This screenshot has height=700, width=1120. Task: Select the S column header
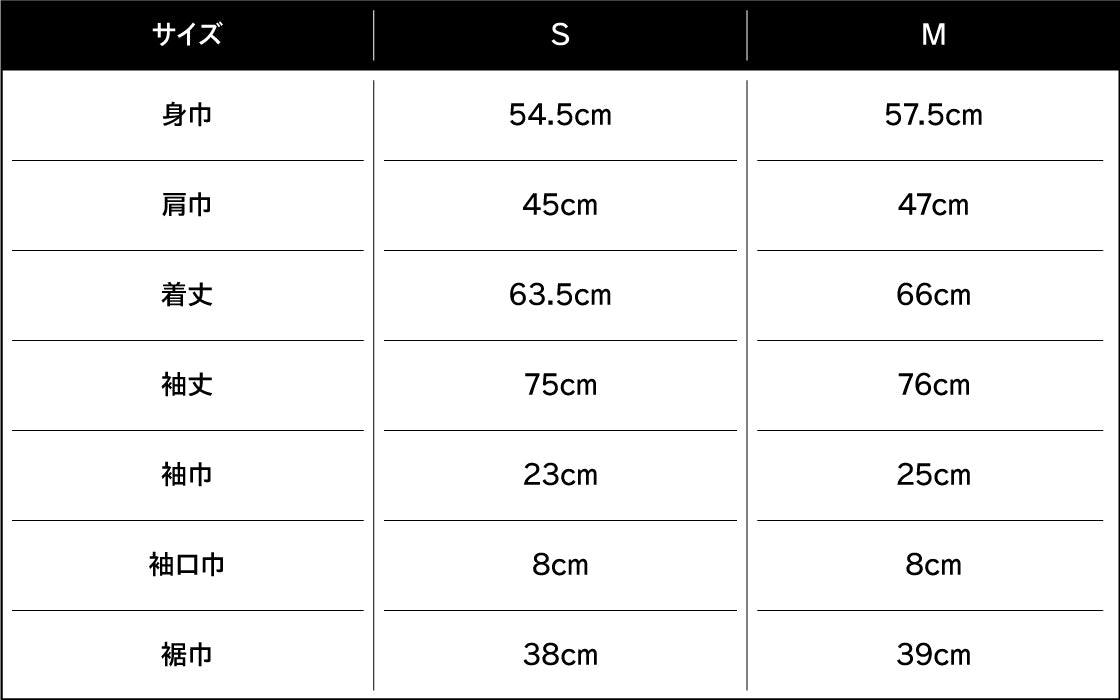tap(560, 35)
